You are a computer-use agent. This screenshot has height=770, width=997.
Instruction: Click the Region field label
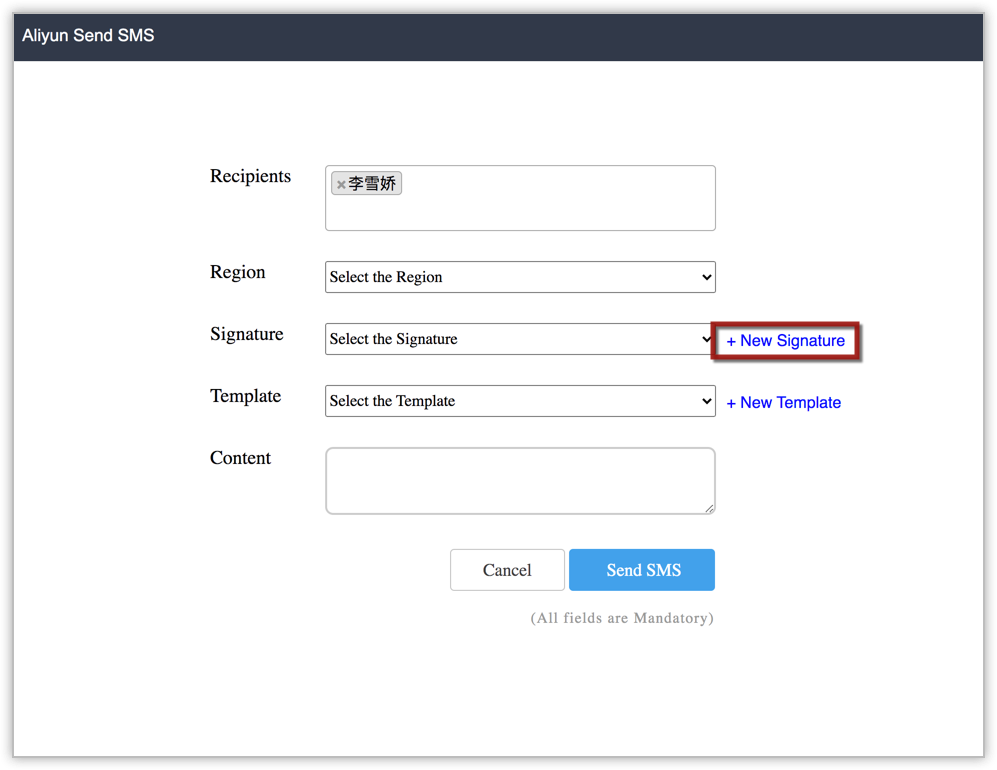237,272
